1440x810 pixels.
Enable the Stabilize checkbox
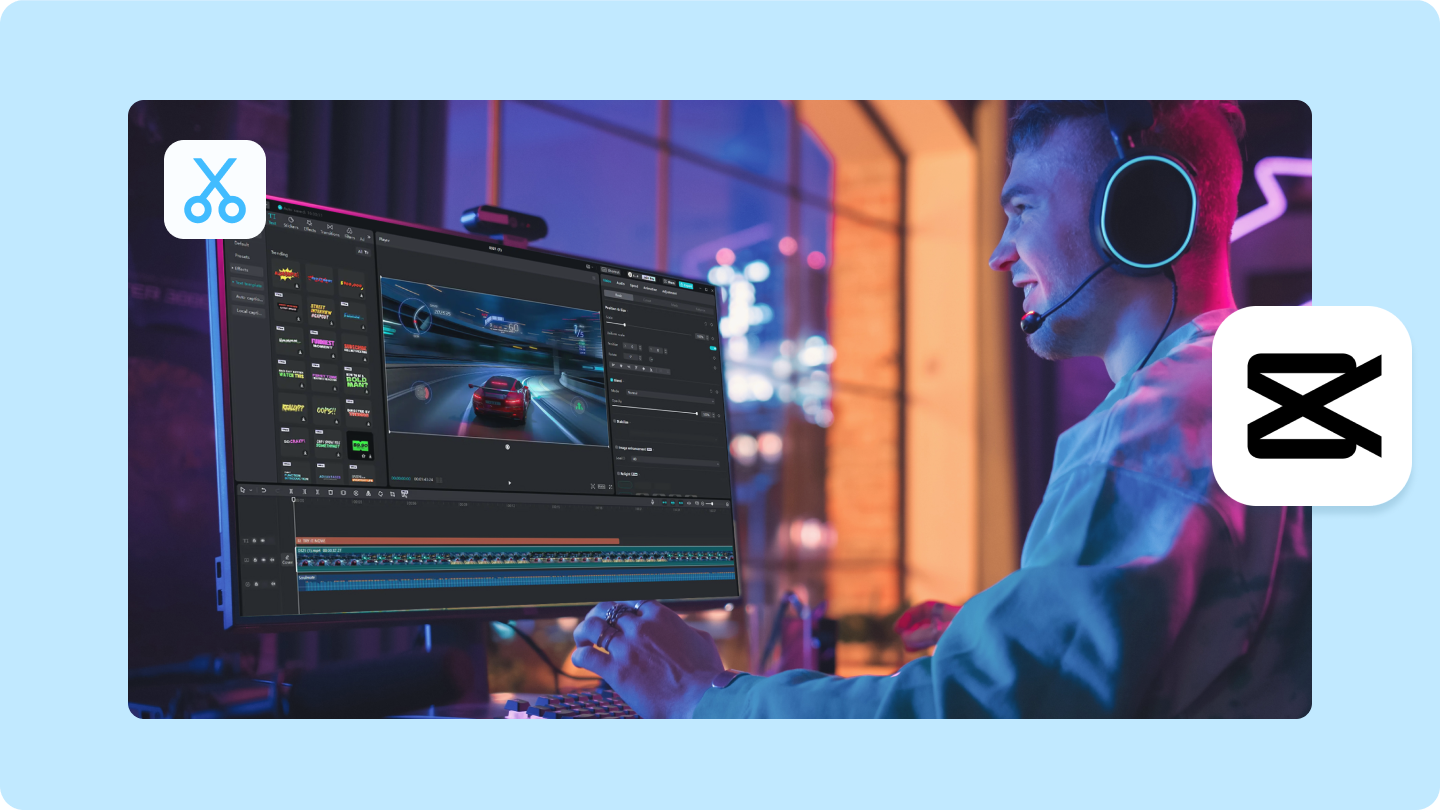tap(614, 421)
